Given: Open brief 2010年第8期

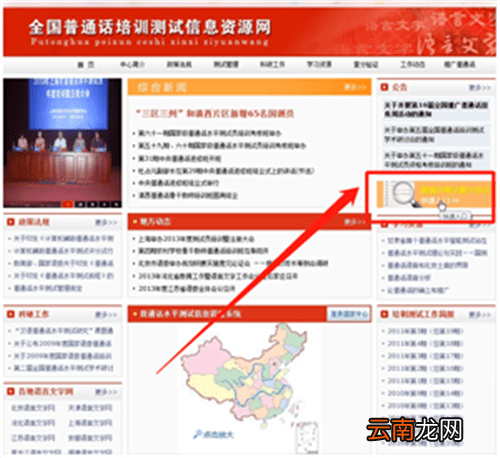Looking at the screenshot, I should coord(425,406).
